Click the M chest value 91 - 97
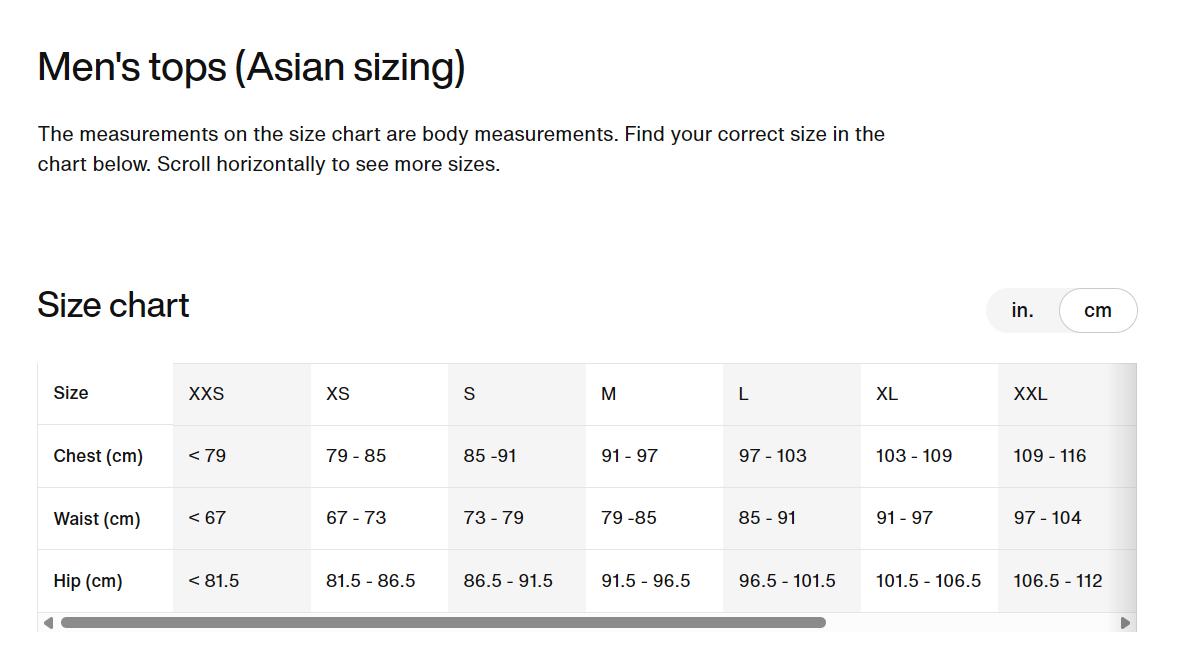Screen dimensions: 1191x647 629,456
